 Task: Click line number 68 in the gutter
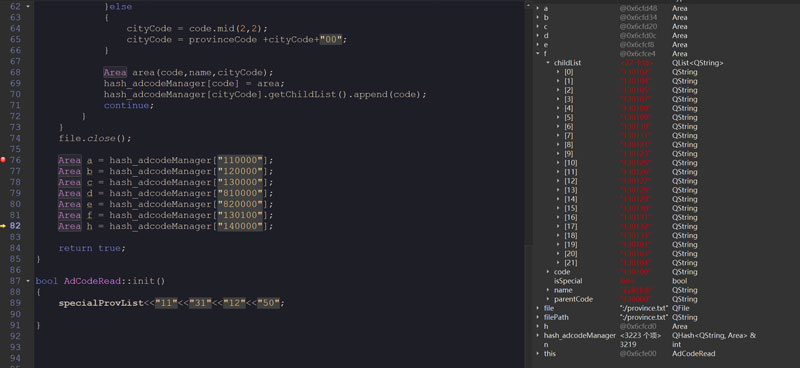pos(15,72)
